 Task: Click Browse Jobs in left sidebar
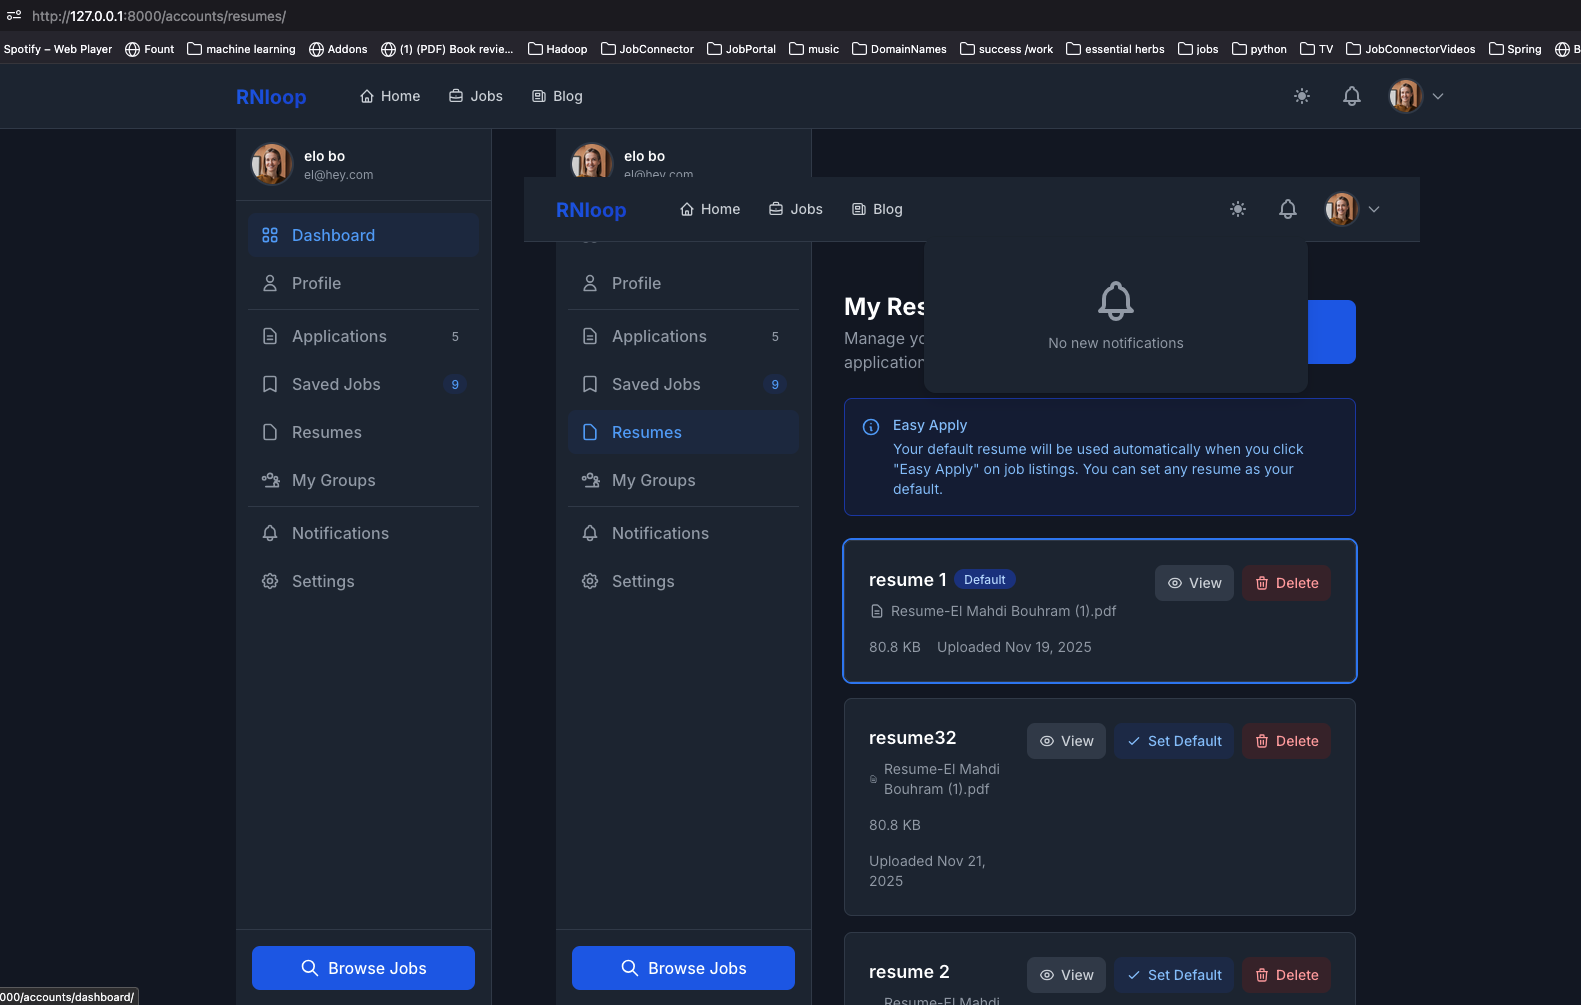[x=363, y=968]
